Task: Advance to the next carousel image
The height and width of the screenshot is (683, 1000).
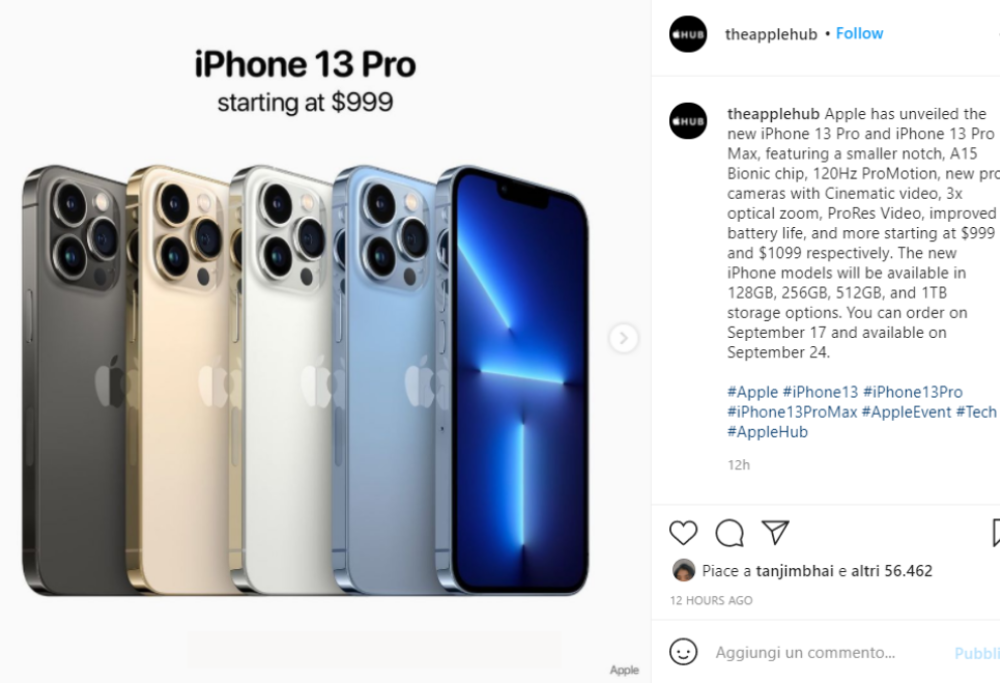Action: tap(623, 338)
